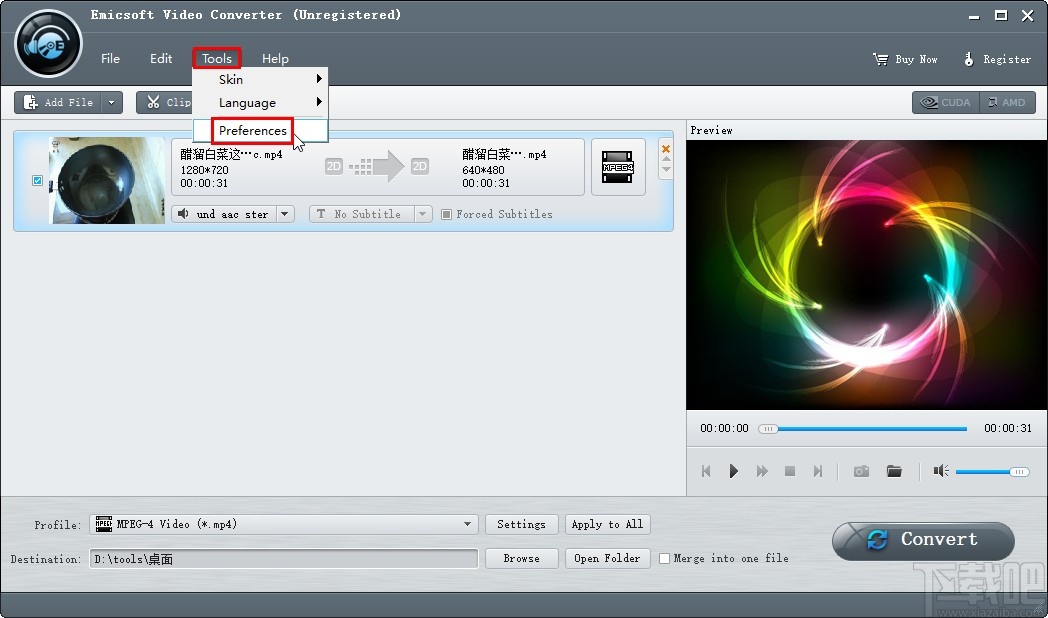Click the Tools menu

click(x=217, y=59)
